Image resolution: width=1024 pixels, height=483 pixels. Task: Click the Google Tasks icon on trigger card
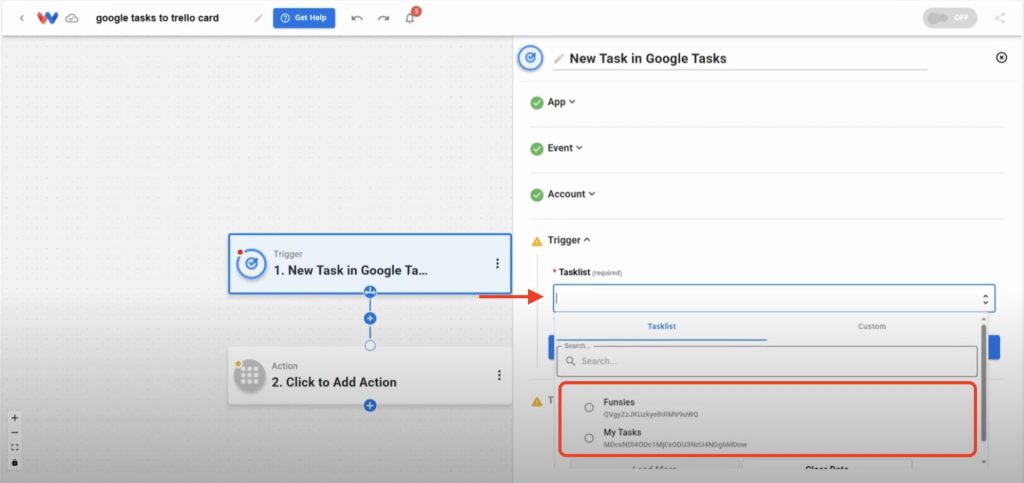tap(251, 264)
